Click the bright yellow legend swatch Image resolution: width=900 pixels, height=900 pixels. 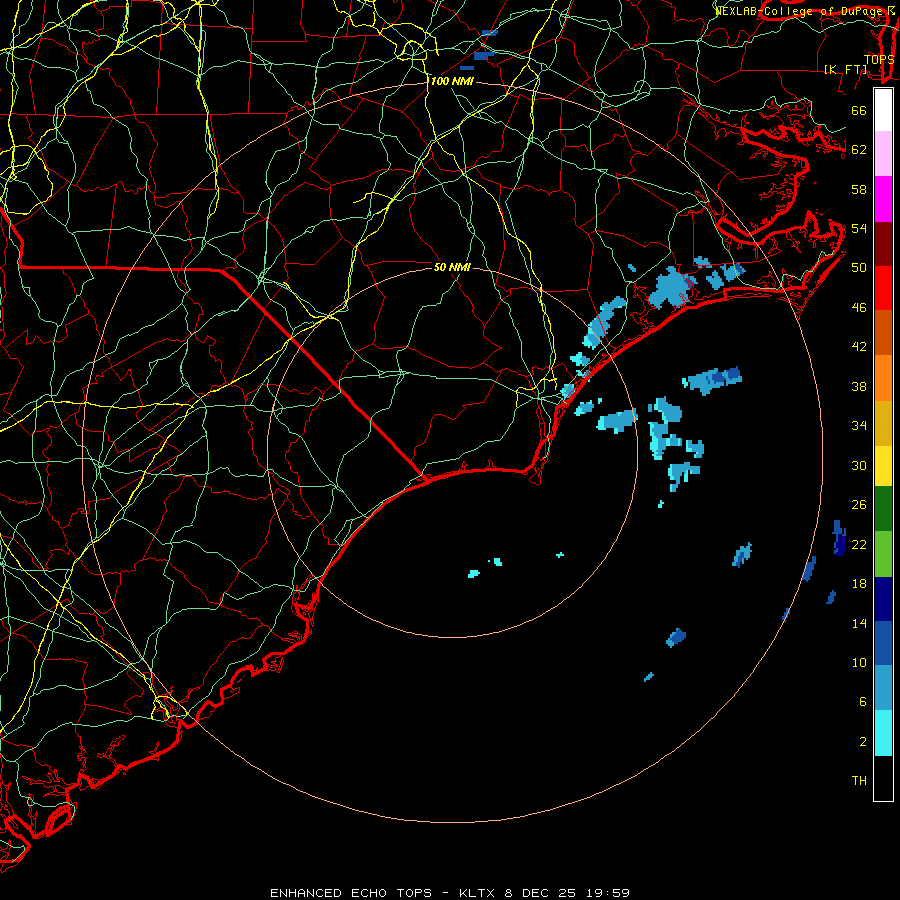click(x=883, y=465)
